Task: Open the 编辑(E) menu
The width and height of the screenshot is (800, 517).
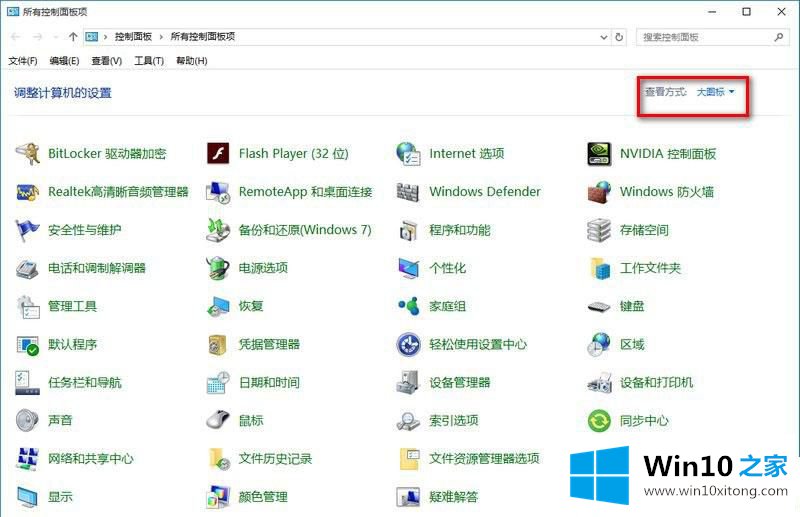Action: (x=64, y=61)
